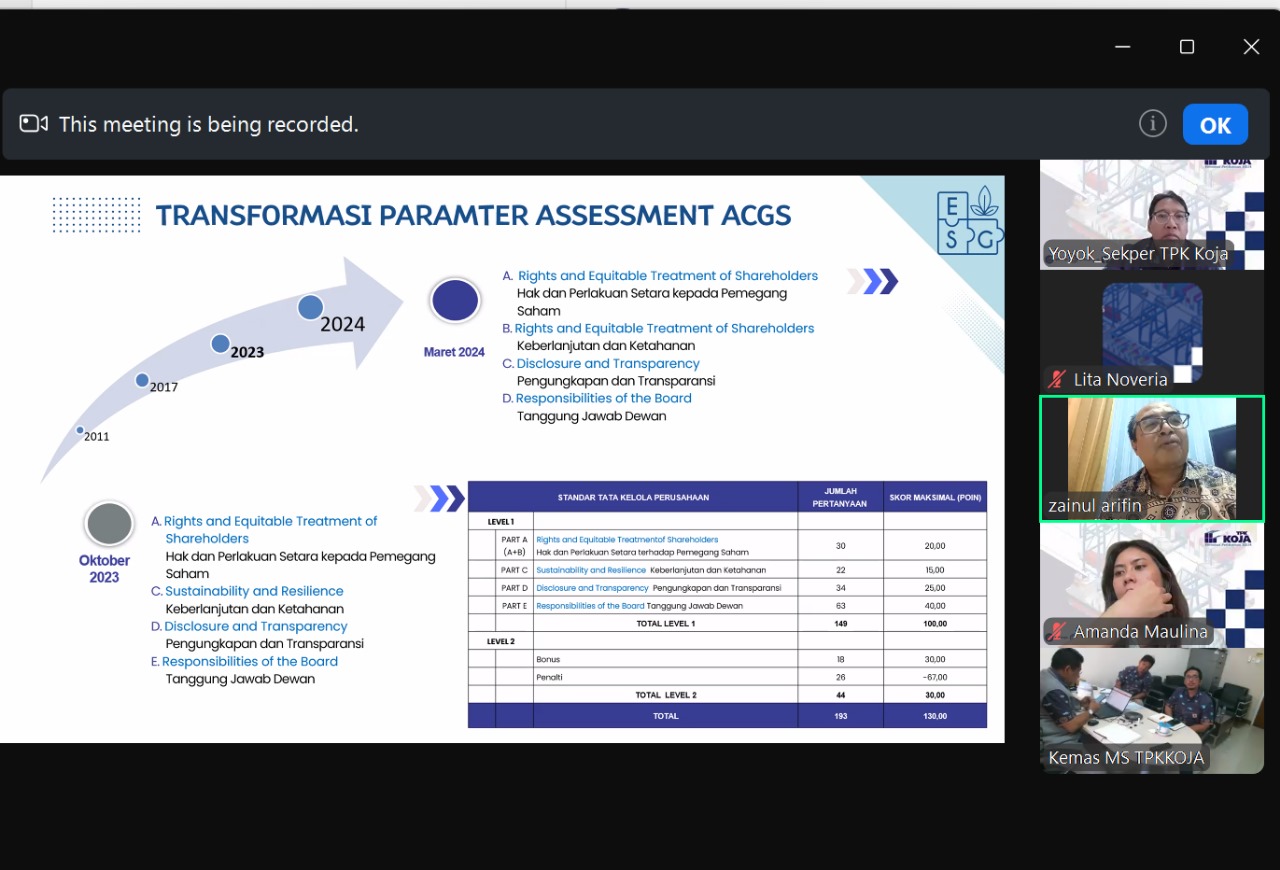Click the dark blue Maret 2024 circle
The image size is (1280, 870).
point(455,301)
